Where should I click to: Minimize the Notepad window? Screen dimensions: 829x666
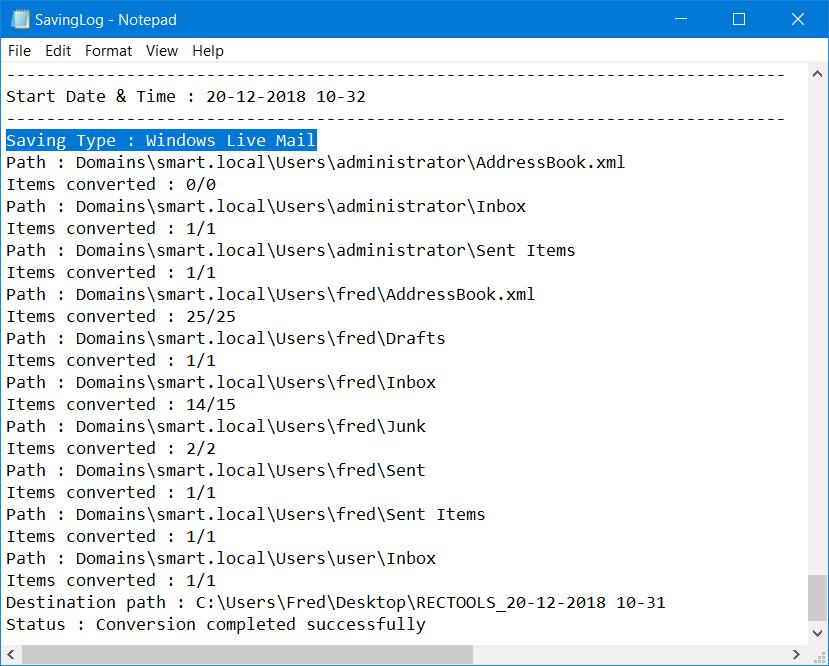(681, 20)
